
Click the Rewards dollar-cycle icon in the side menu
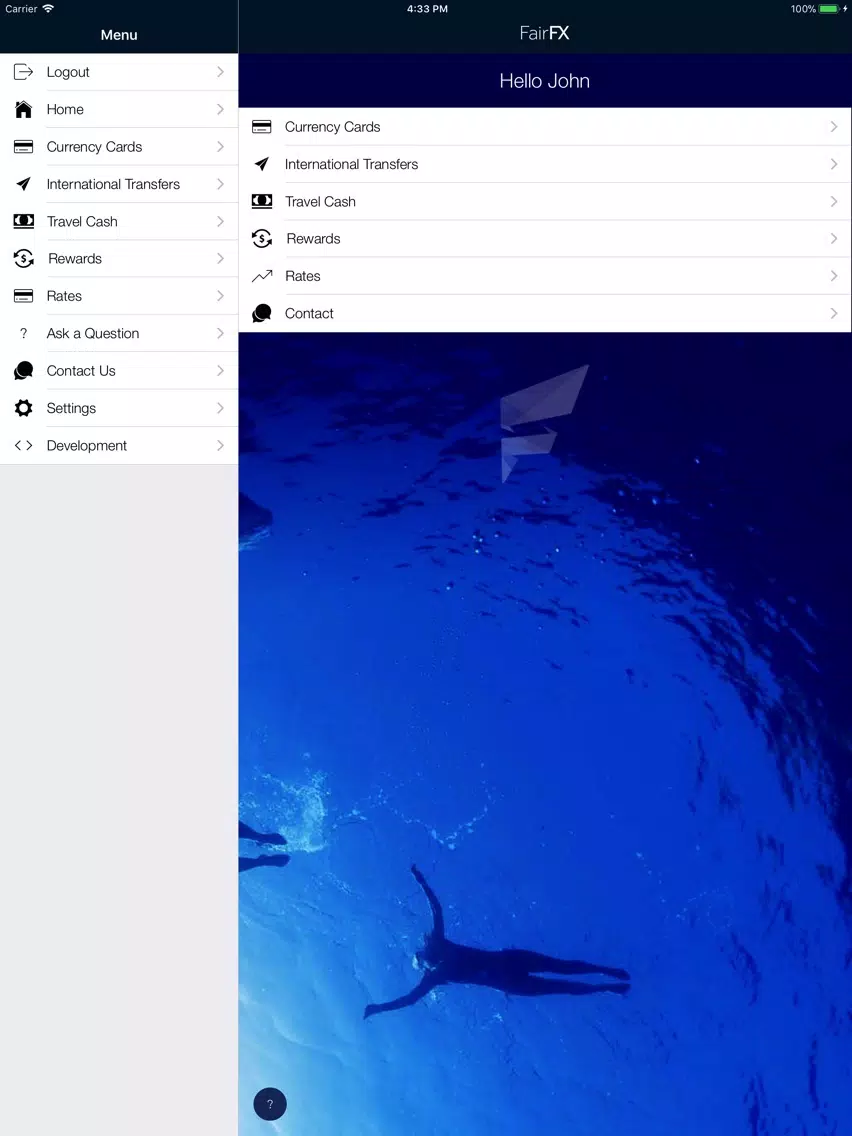coord(23,259)
